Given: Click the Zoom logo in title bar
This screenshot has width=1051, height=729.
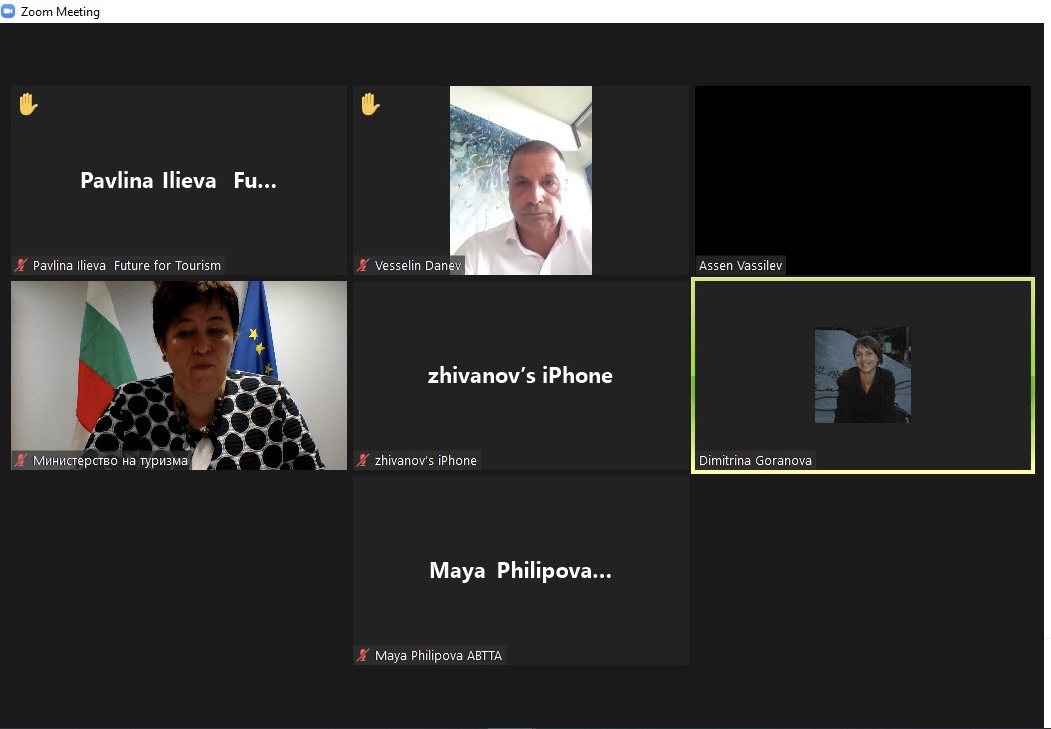Looking at the screenshot, I should 9,11.
